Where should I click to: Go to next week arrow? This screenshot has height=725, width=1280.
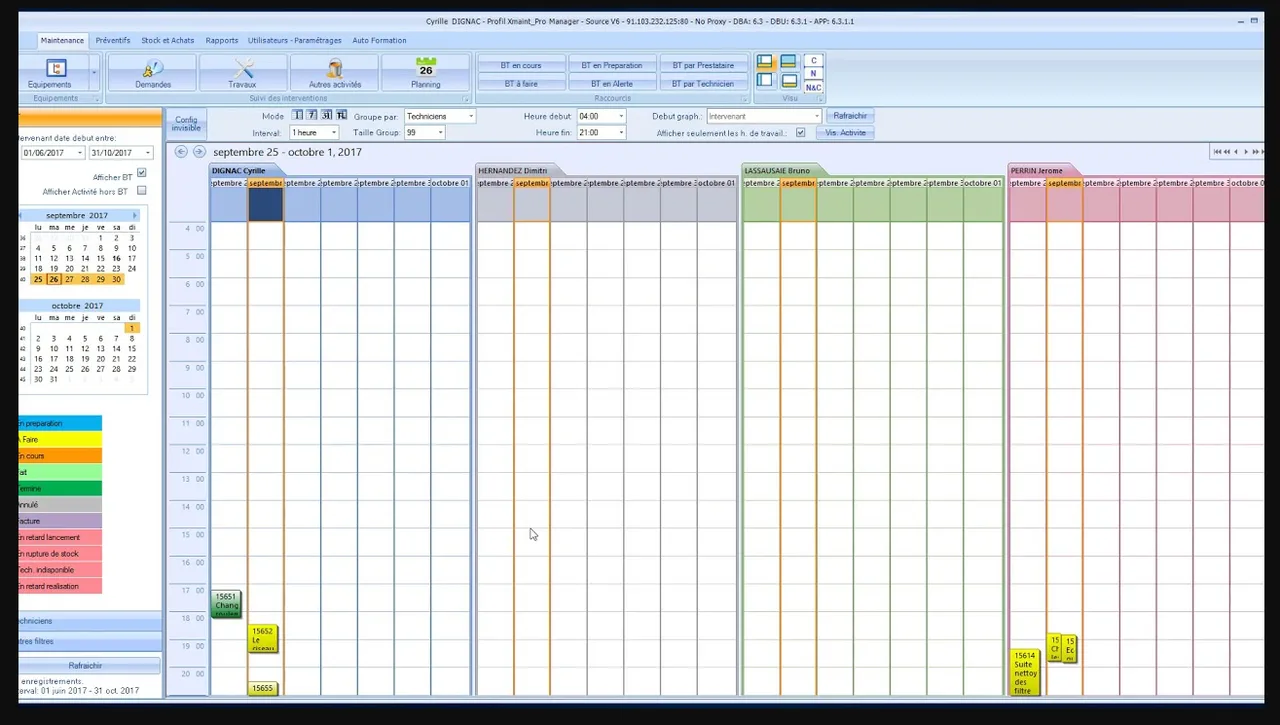(199, 152)
